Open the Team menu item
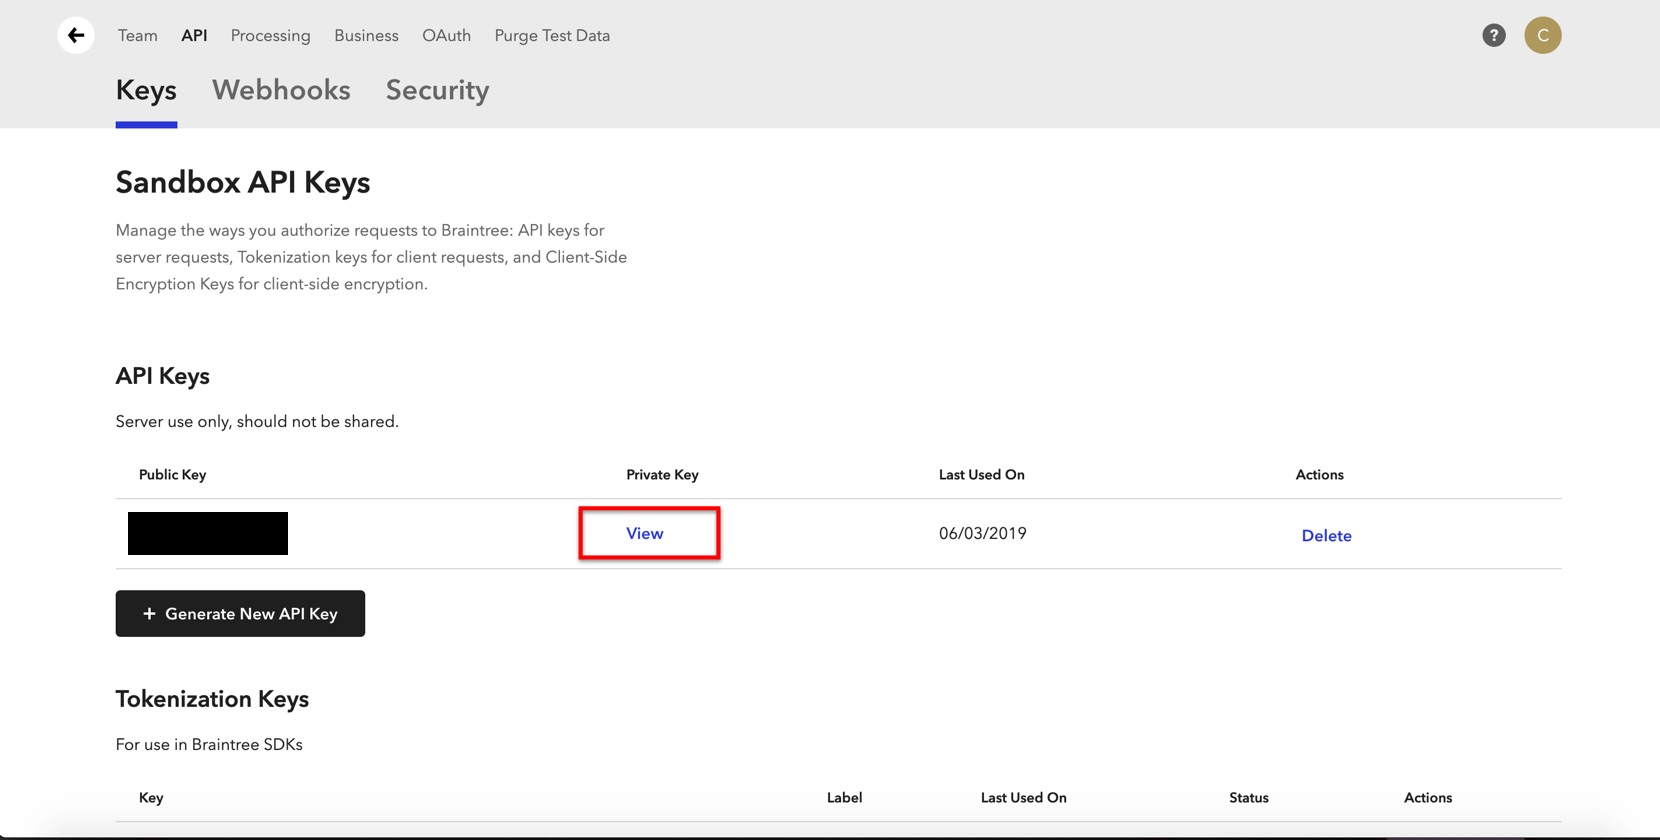The height and width of the screenshot is (840, 1660). point(137,36)
